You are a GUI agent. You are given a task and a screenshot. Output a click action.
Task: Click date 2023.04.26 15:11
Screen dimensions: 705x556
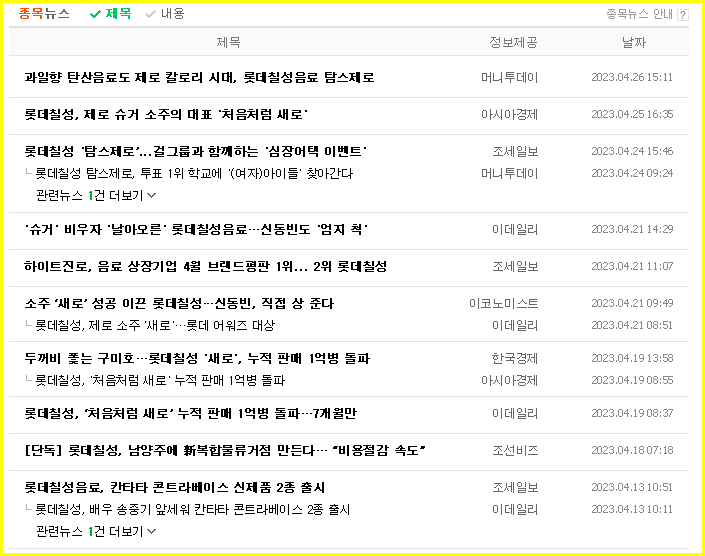pos(632,77)
